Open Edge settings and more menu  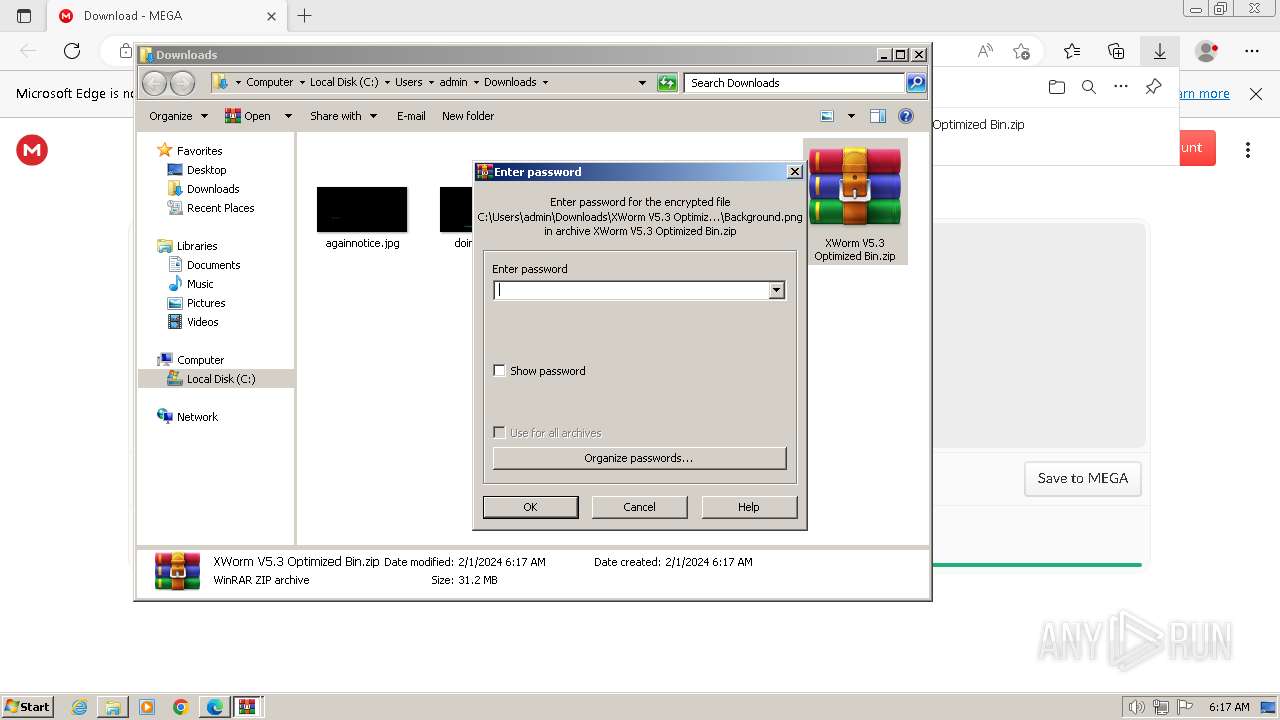pyautogui.click(x=1252, y=51)
